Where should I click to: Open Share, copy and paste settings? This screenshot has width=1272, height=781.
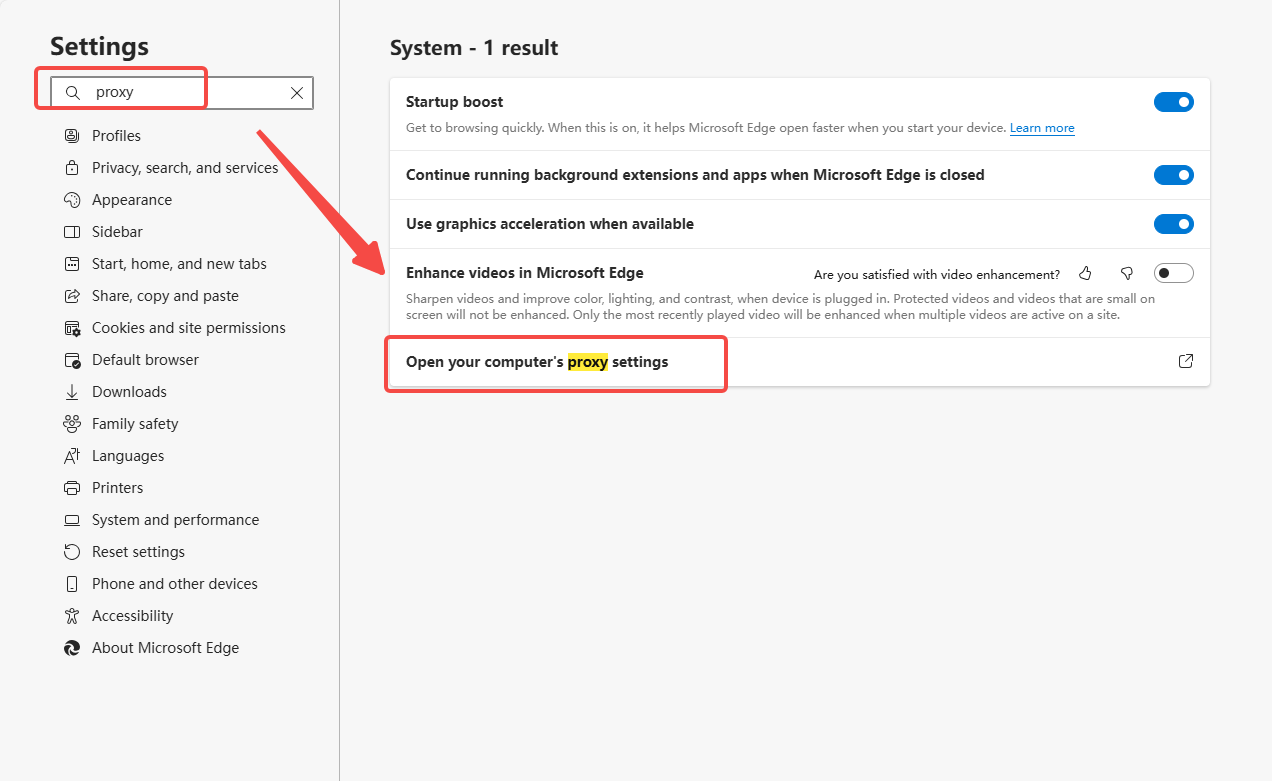165,296
